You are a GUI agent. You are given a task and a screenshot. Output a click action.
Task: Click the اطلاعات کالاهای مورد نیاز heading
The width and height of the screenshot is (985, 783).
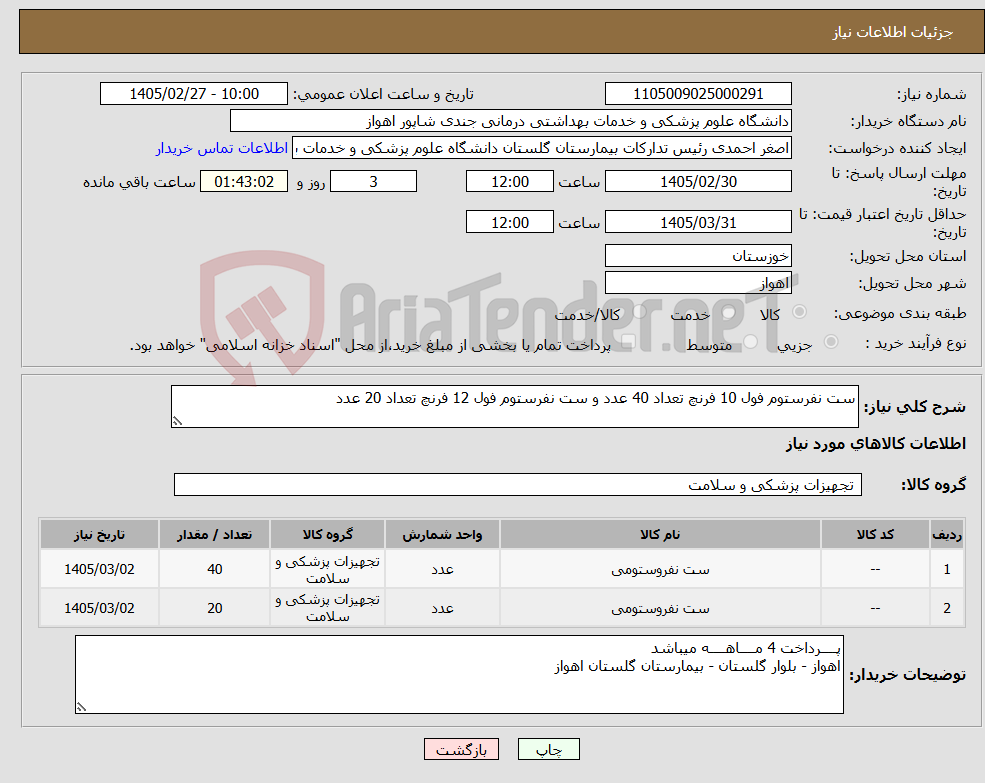pos(875,444)
